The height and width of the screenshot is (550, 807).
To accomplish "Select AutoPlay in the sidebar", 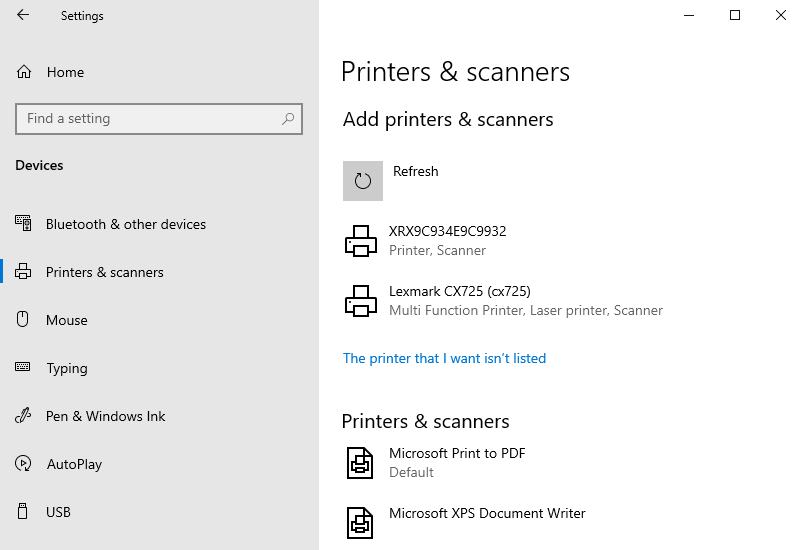I will pos(74,464).
